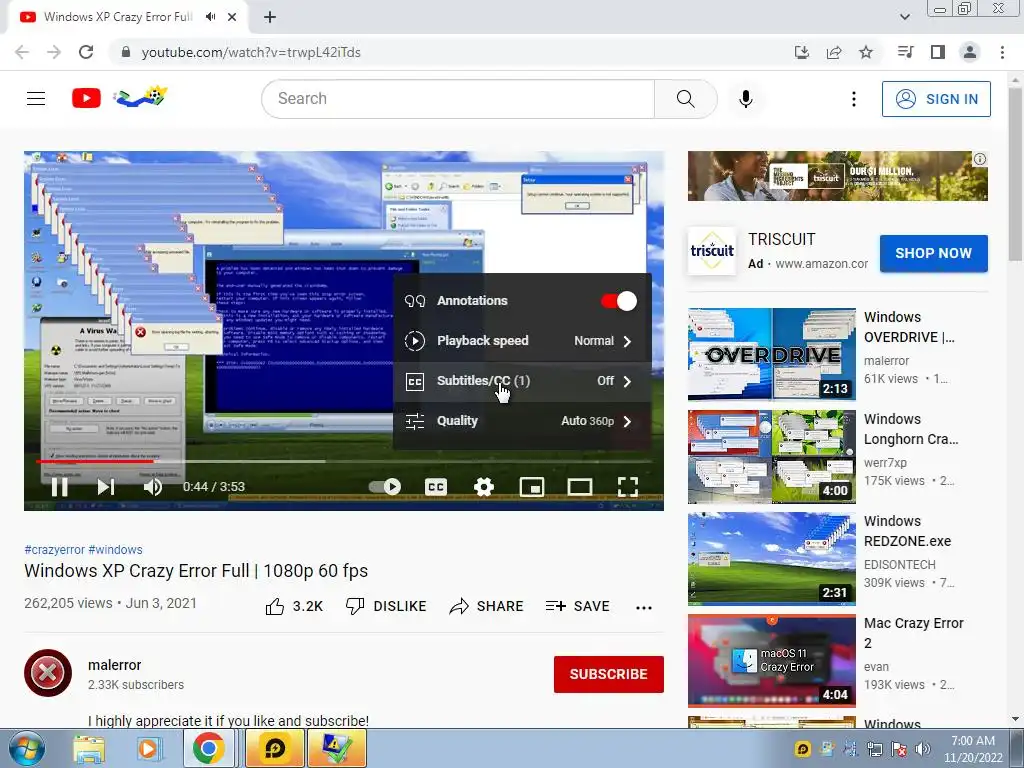Toggle the autoplay switch in player
The height and width of the screenshot is (768, 1024).
coord(385,487)
